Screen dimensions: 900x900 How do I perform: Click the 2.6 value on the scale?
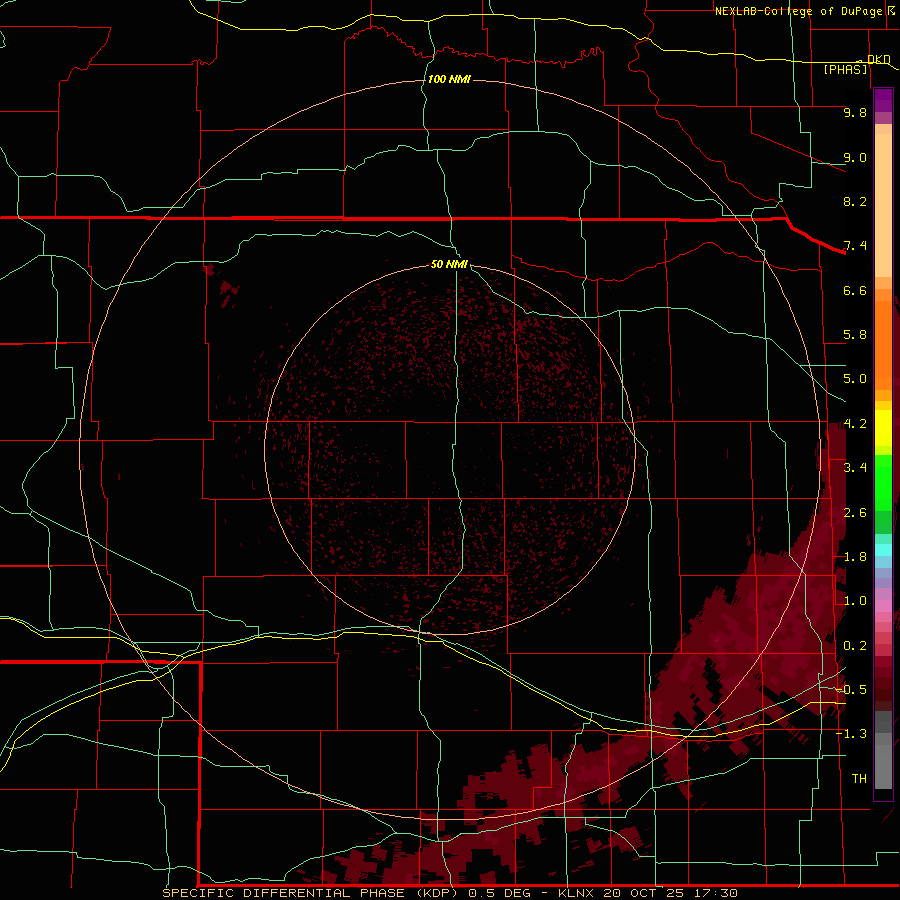click(855, 513)
